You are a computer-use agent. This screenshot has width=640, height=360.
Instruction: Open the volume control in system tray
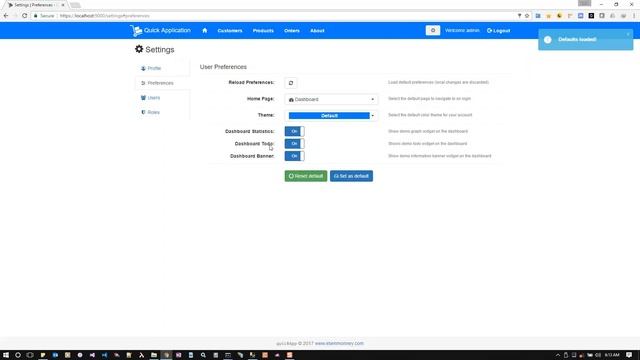click(598, 355)
